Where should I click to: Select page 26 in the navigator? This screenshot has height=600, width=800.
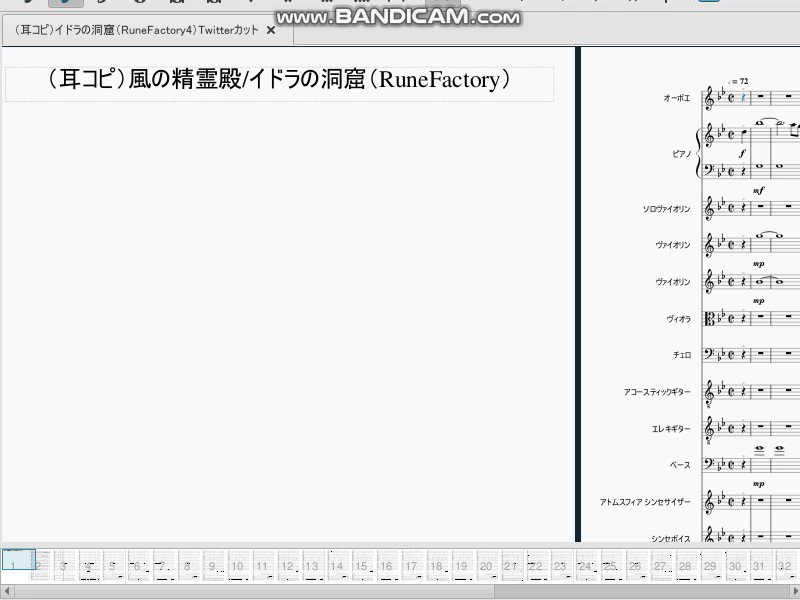tap(635, 565)
